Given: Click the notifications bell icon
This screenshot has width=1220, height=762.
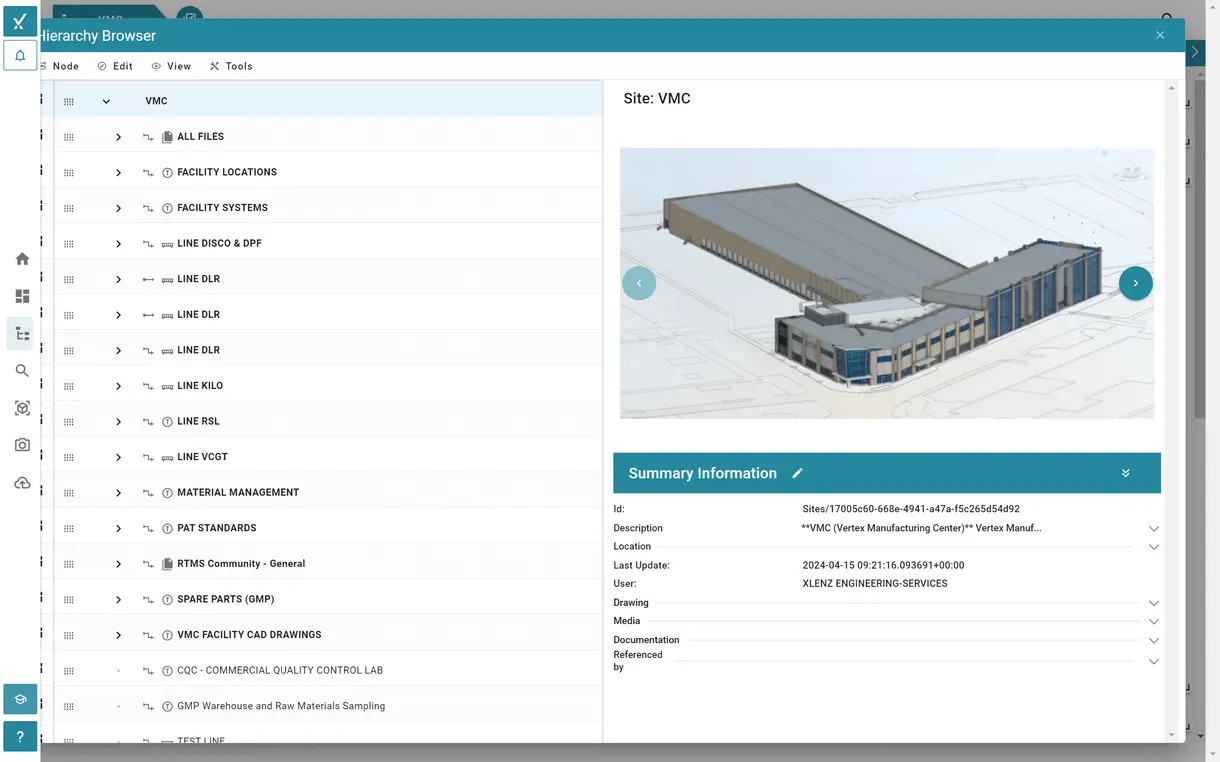Looking at the screenshot, I should pos(20,55).
